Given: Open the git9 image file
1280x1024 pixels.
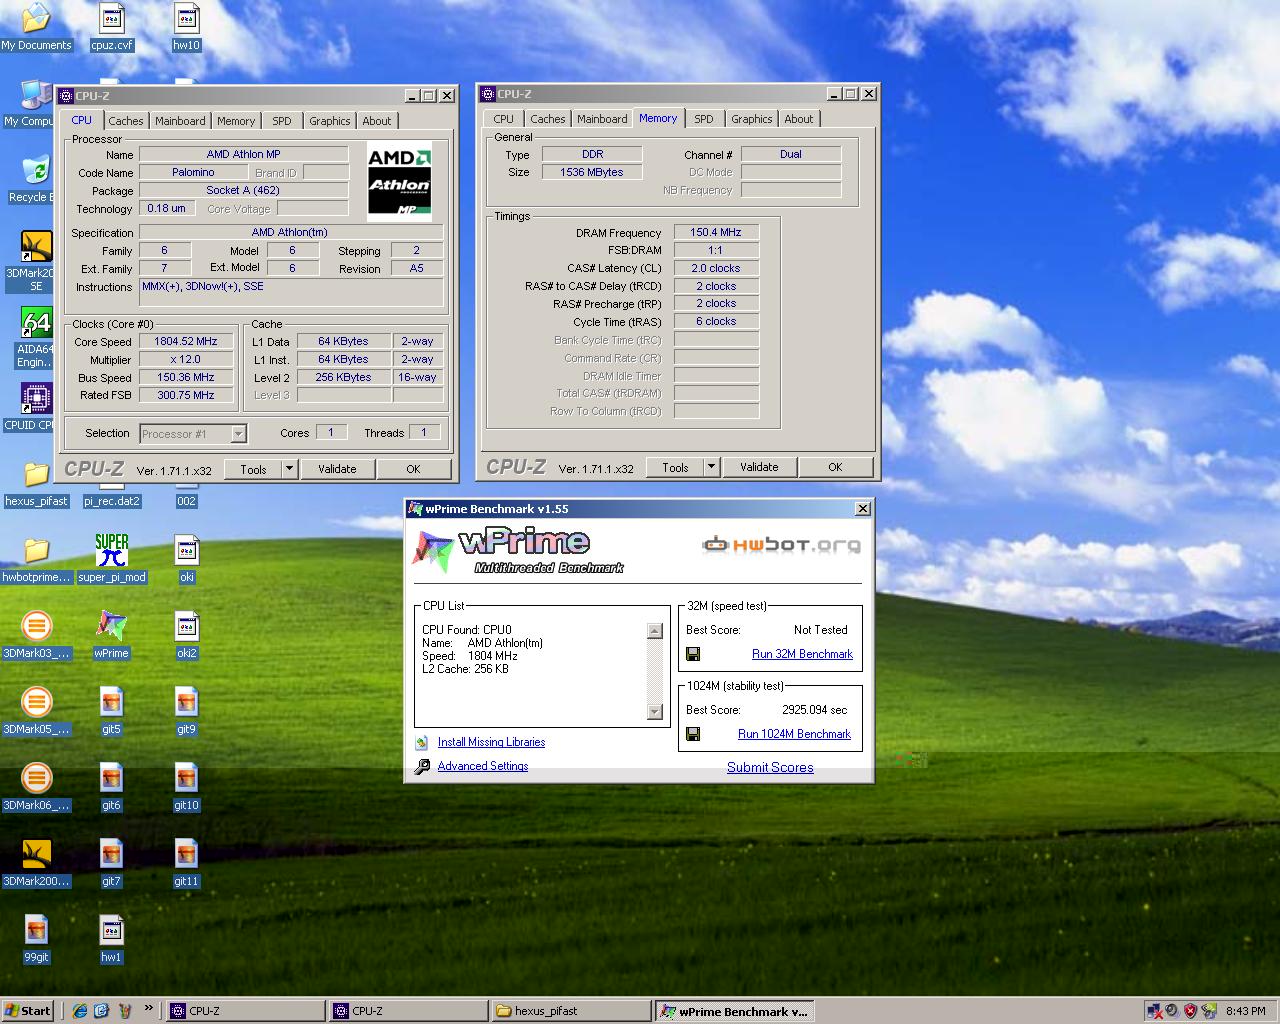Looking at the screenshot, I should (186, 712).
